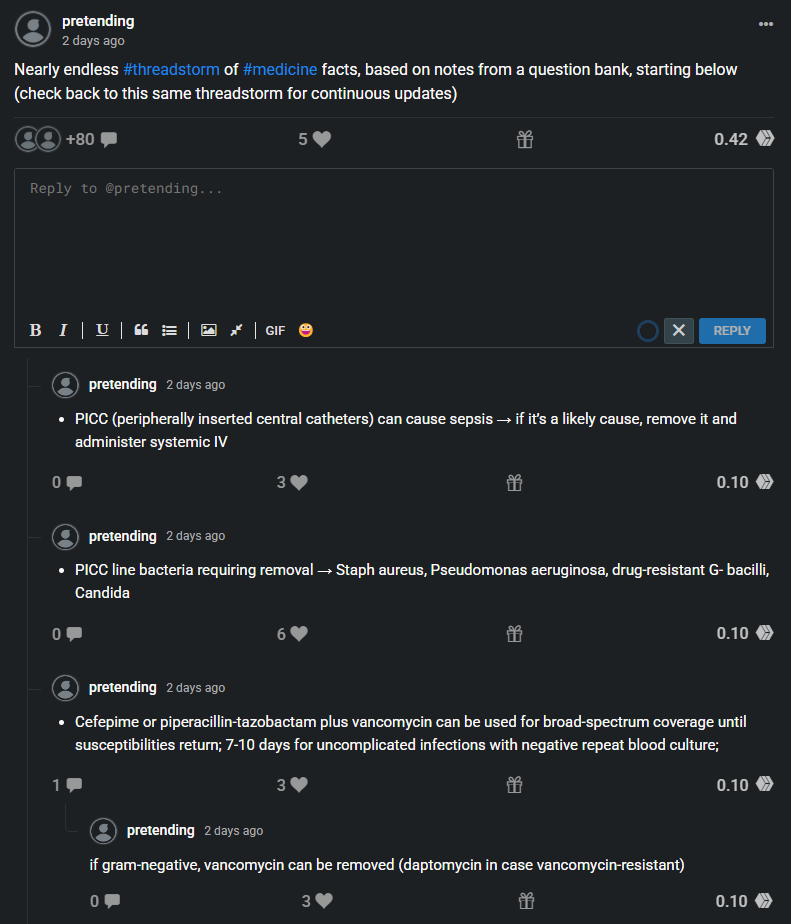This screenshot has height=924, width=791.
Task: Follow the #threadstorm hashtag link
Action: [x=172, y=70]
